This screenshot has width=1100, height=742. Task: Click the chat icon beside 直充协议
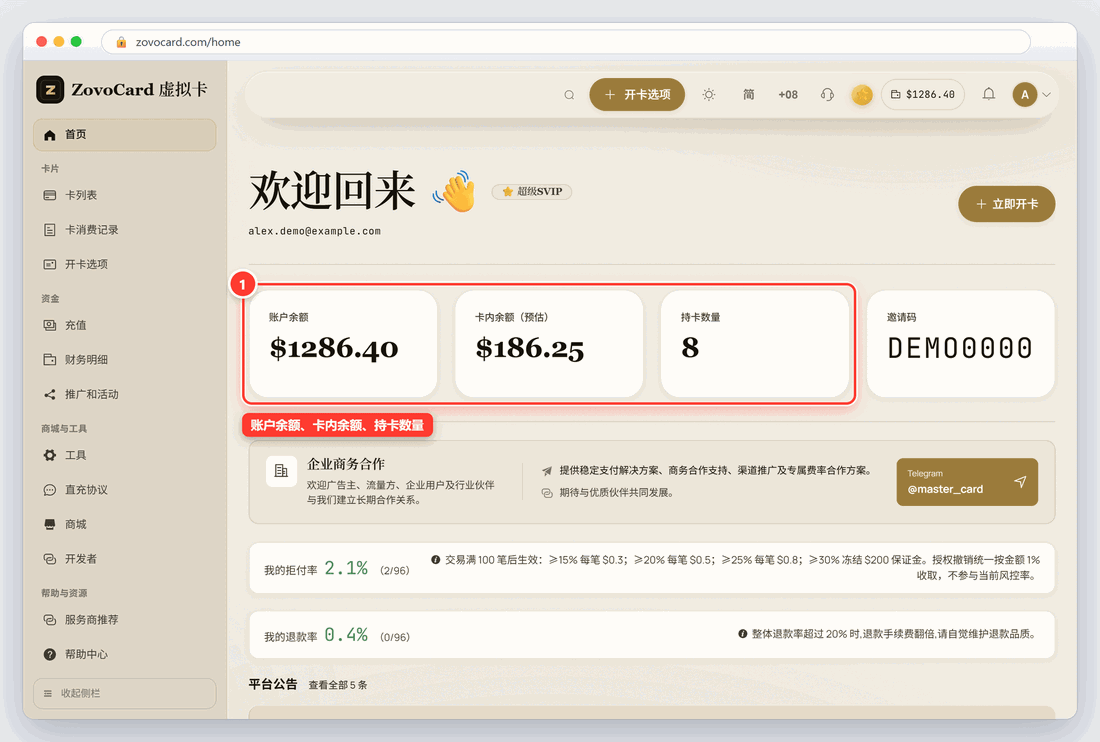[50, 490]
